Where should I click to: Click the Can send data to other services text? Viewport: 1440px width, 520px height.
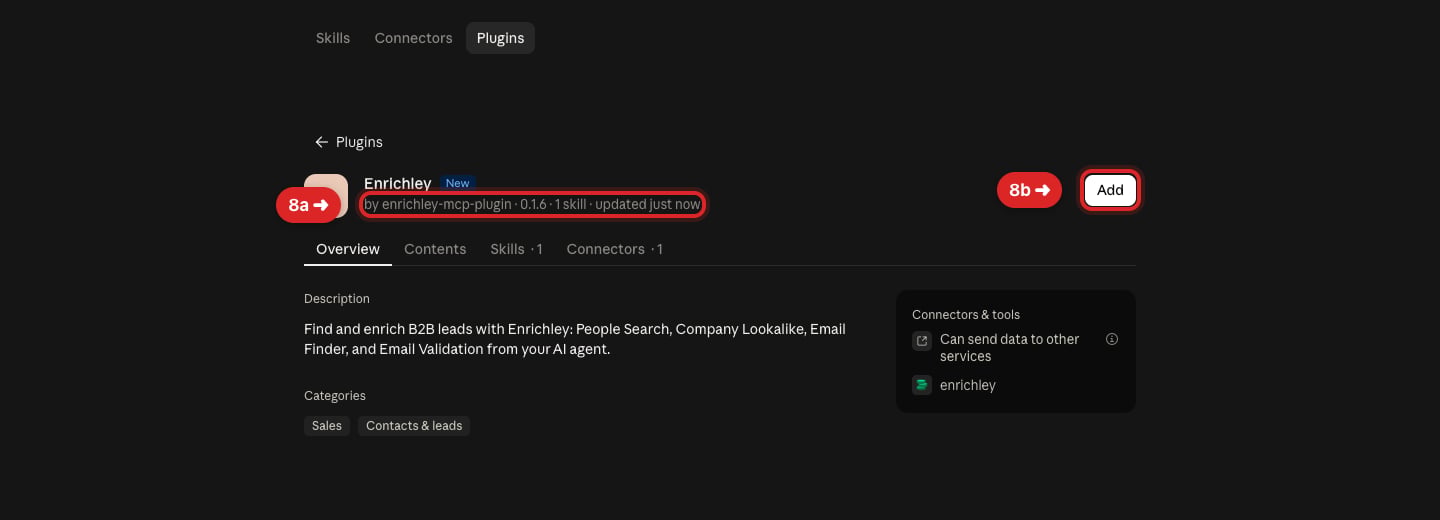[x=1010, y=348]
